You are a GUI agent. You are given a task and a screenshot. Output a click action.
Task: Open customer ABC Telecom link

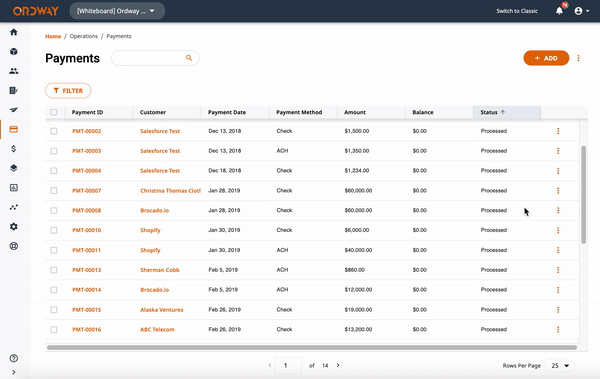tap(157, 330)
